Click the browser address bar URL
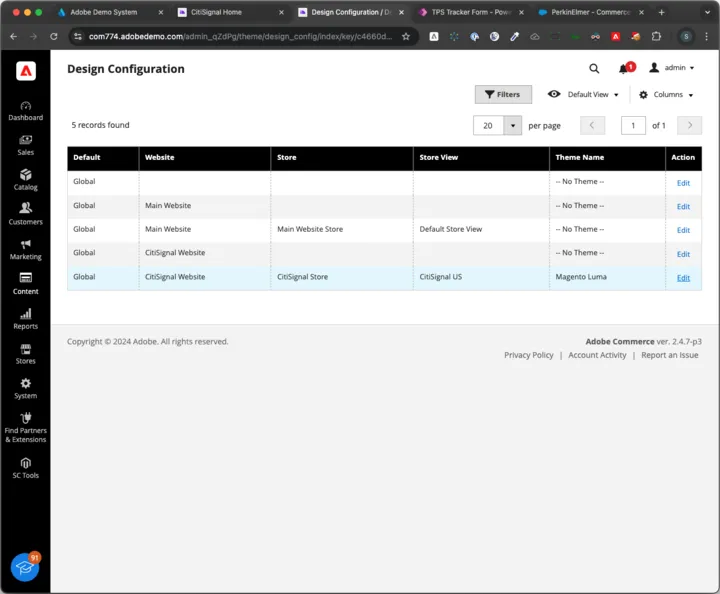The width and height of the screenshot is (720, 594). click(240, 36)
